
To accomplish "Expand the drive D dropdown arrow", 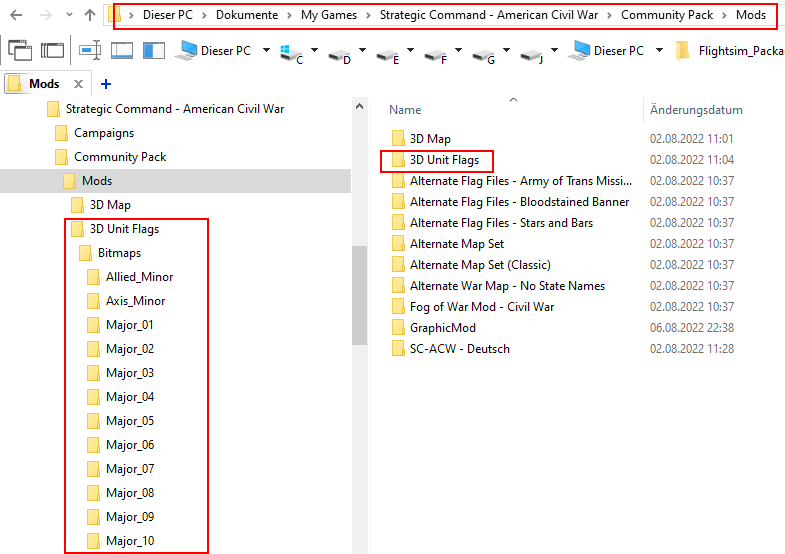I will (x=362, y=50).
